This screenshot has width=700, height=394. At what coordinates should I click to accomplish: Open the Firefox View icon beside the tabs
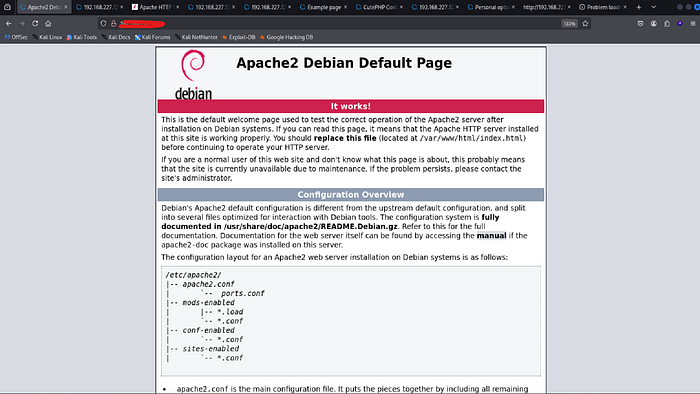pyautogui.click(x=7, y=7)
